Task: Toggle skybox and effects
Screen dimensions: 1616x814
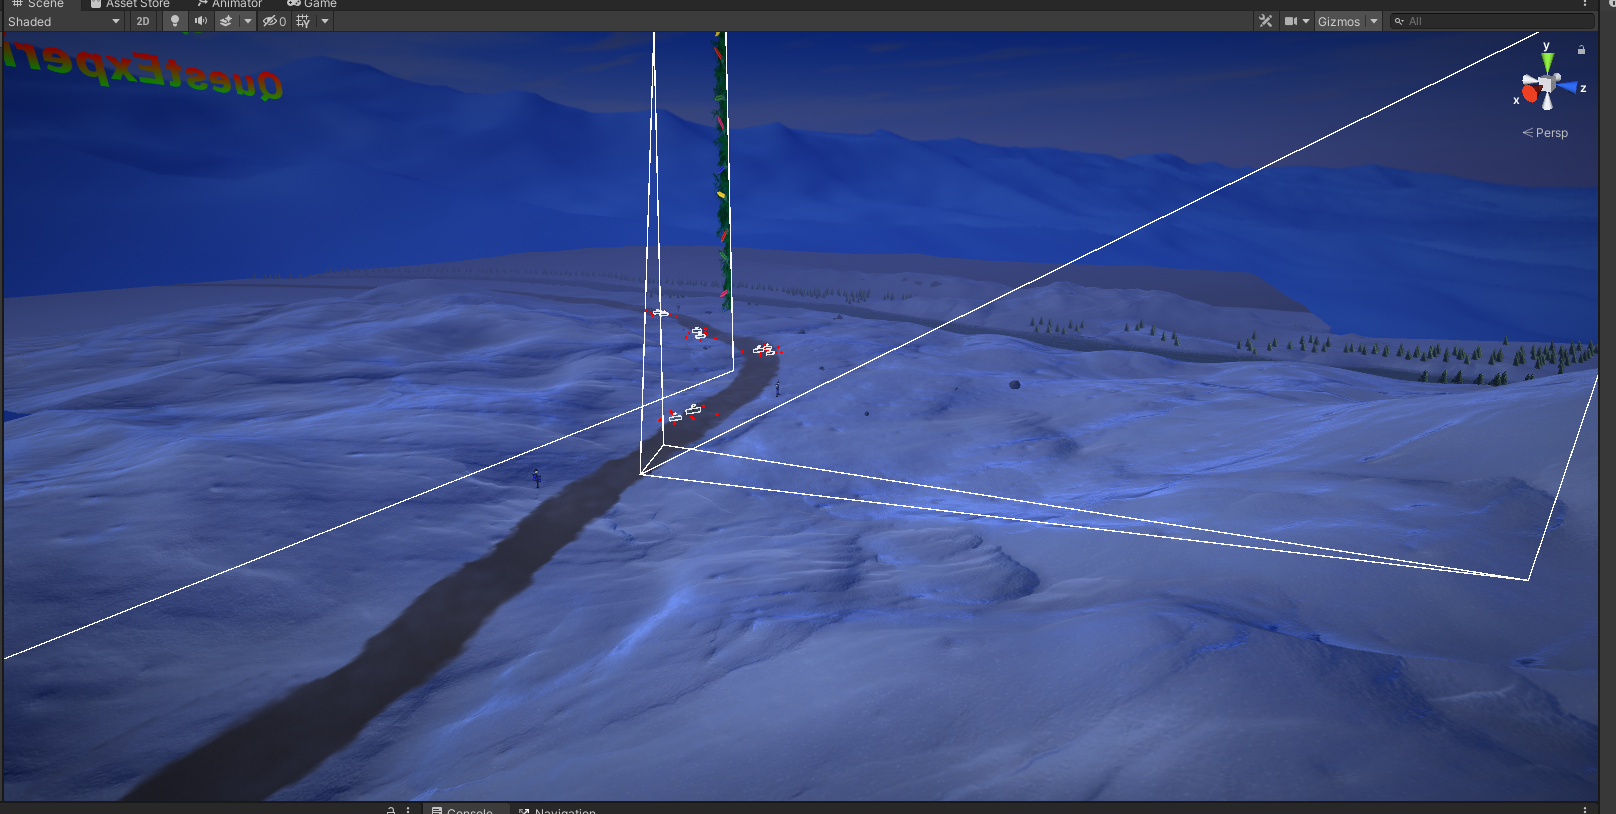Action: [226, 21]
